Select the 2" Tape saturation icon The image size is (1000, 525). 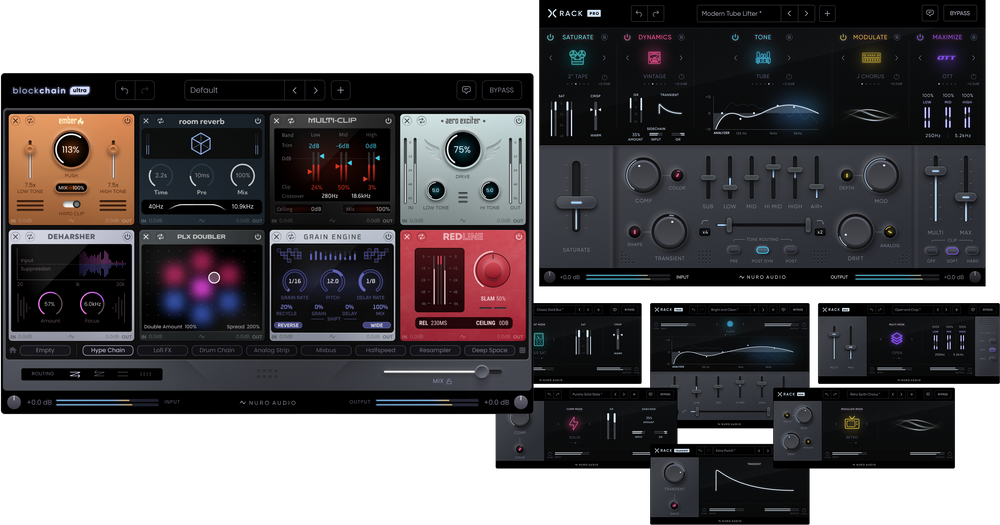coord(578,58)
